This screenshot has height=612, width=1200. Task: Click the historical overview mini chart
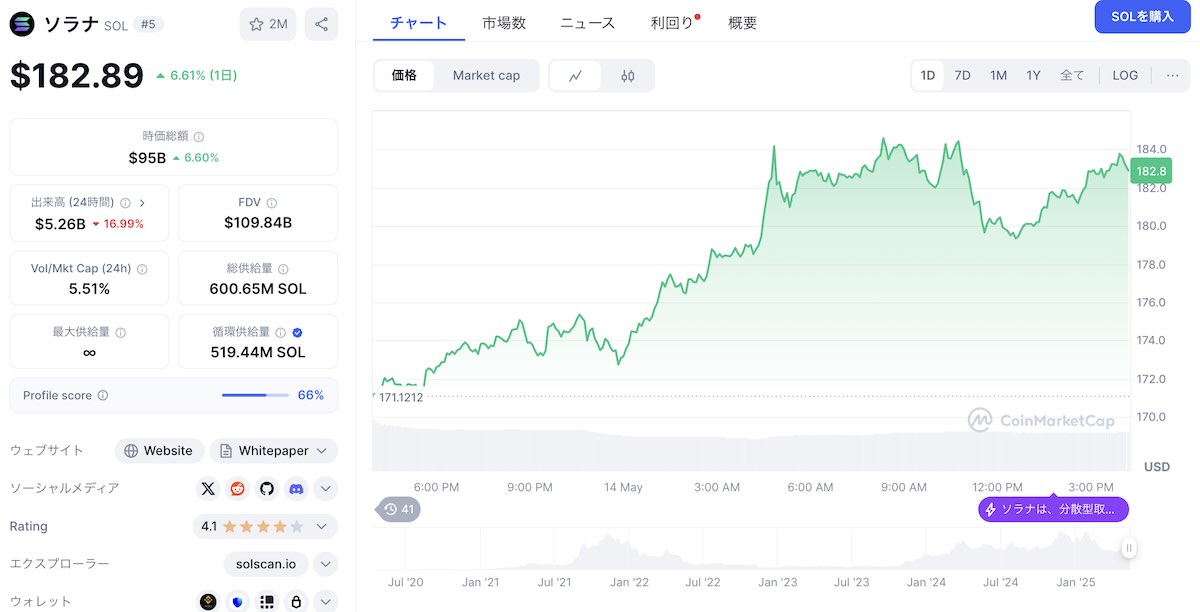(752, 548)
